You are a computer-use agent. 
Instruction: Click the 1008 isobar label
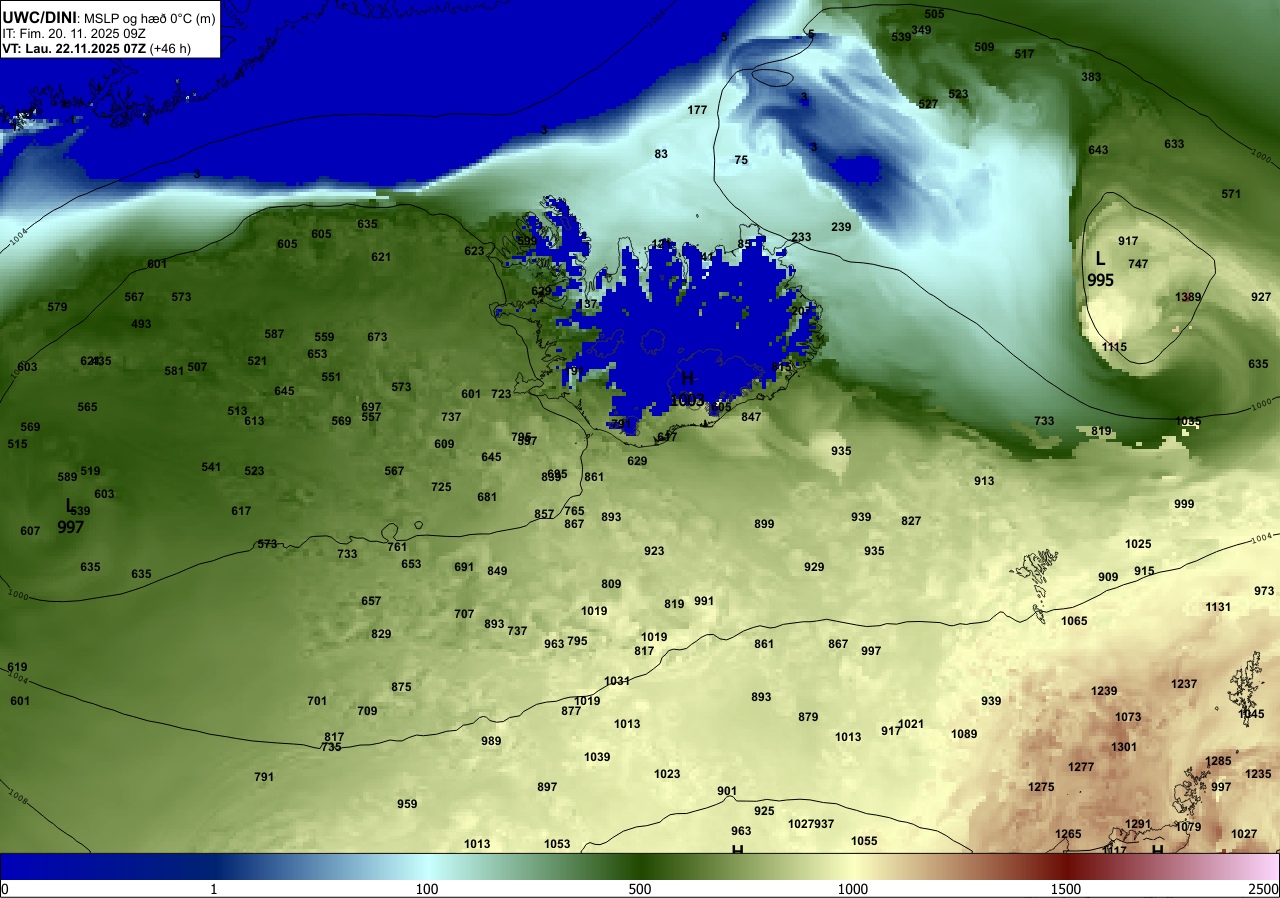coord(18,796)
